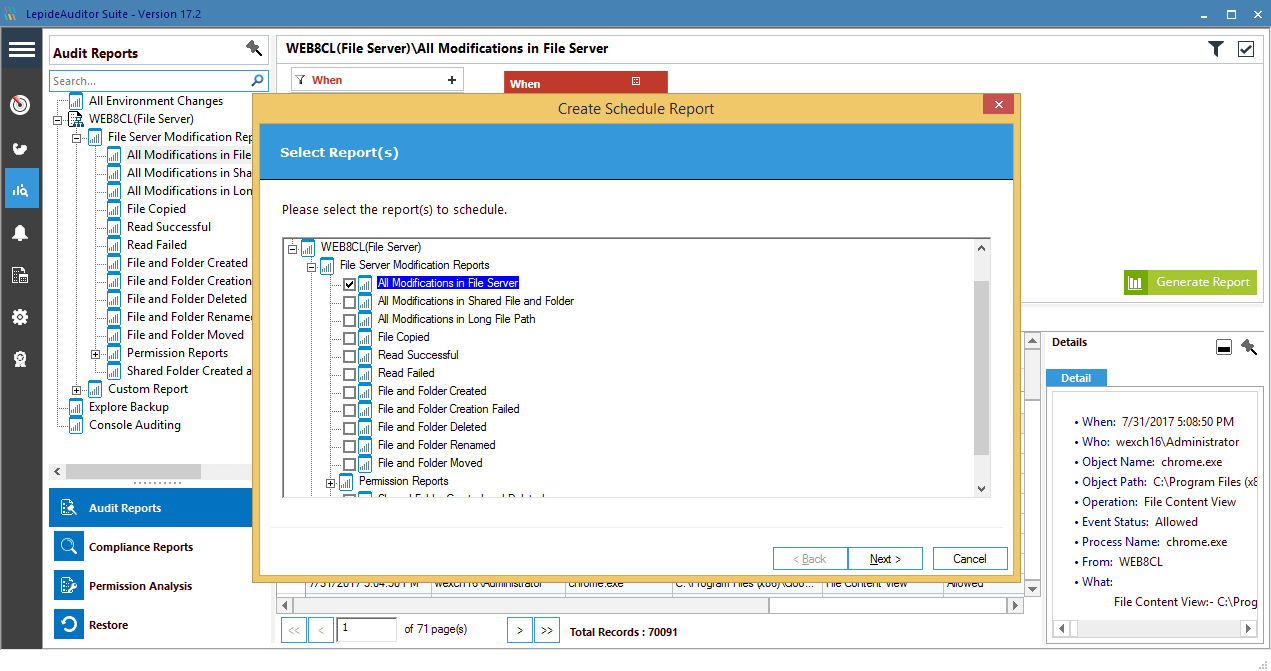Pin the Details panel
Screen dimensions: 1271x671
[1249, 346]
